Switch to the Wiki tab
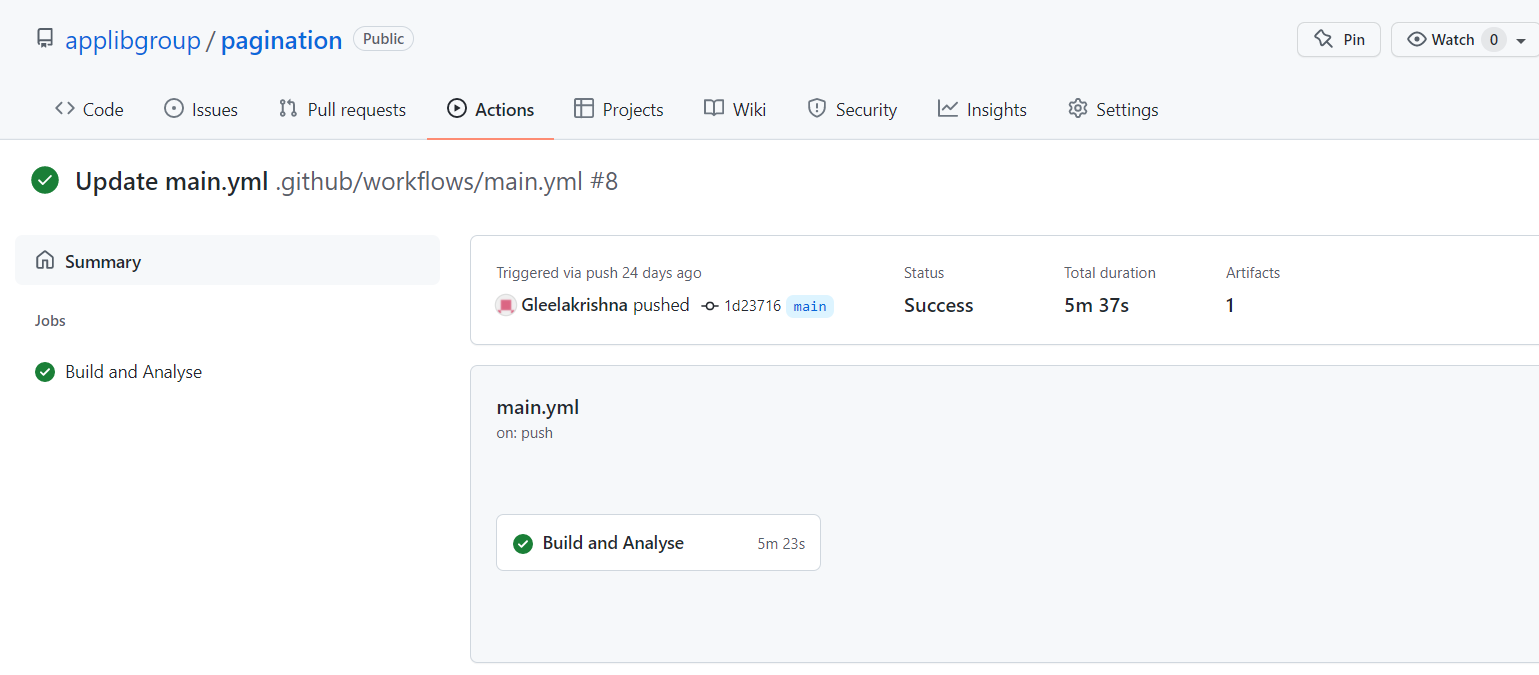Screen dimensions: 1539x675 click(x=735, y=109)
